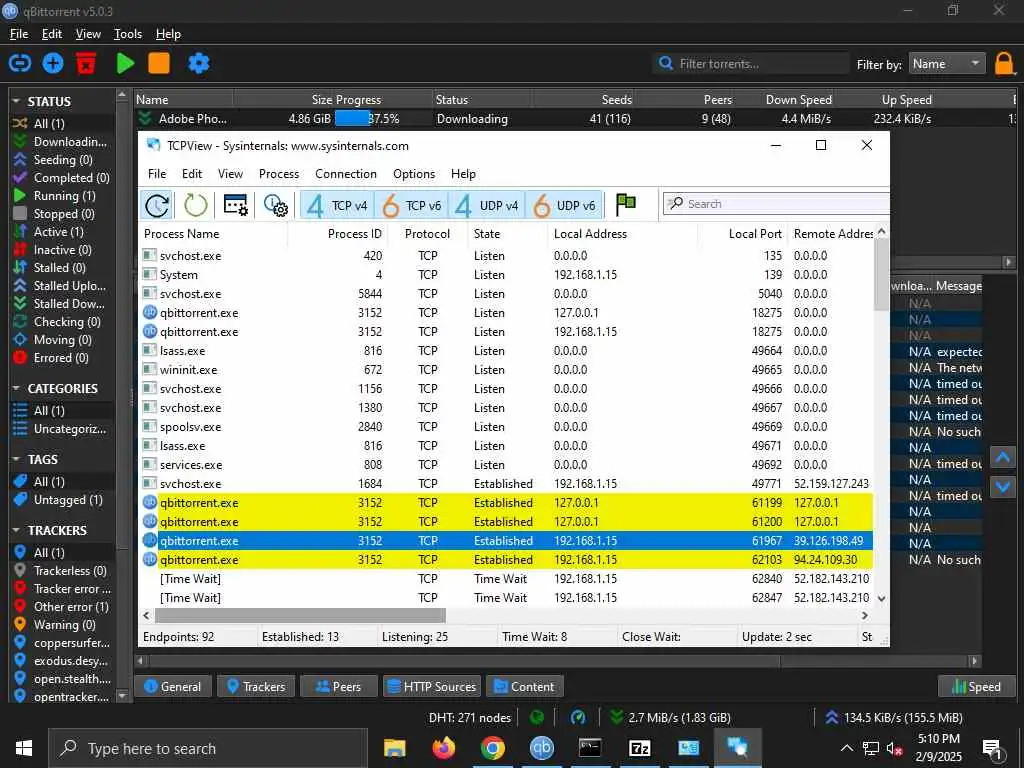Viewport: 1024px width, 768px height.
Task: Open the Filter by Name dropdown
Action: (946, 63)
